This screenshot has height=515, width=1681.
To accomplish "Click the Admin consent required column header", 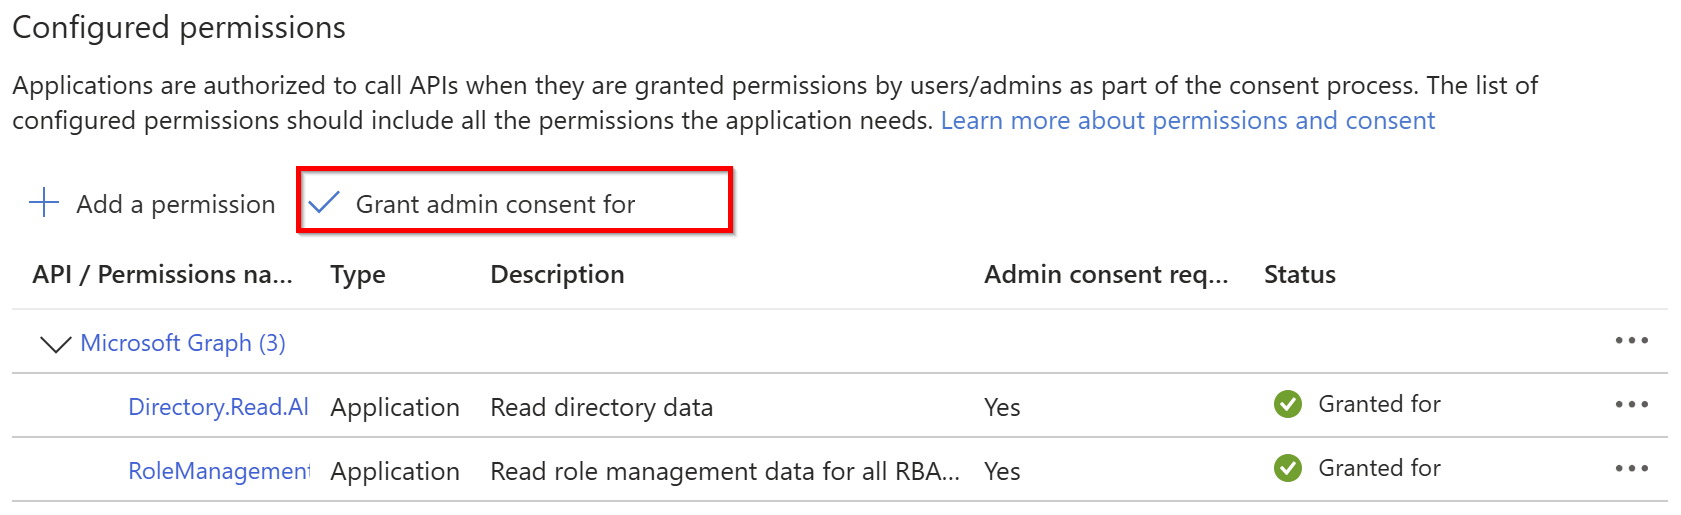I will 1106,275.
